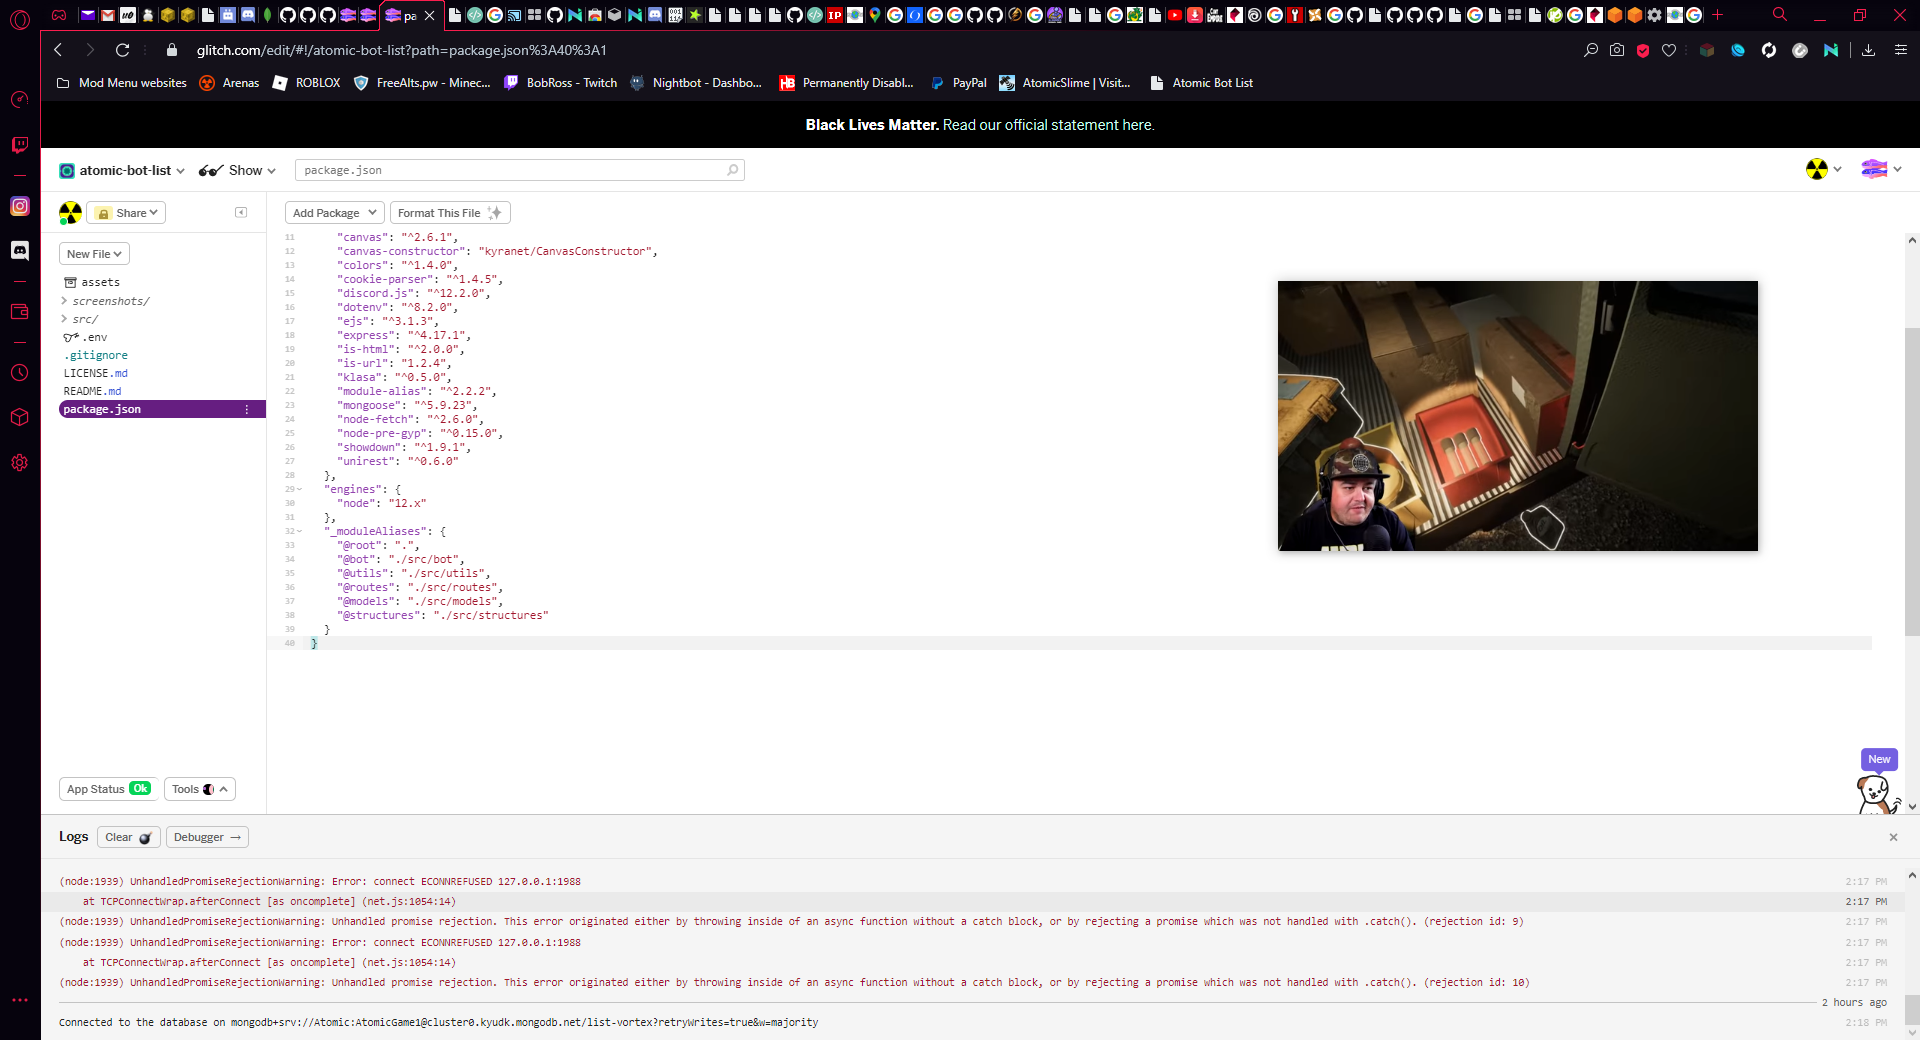1920x1040 pixels.
Task: Open browsing history clock icon in sidebar
Action: tap(19, 373)
